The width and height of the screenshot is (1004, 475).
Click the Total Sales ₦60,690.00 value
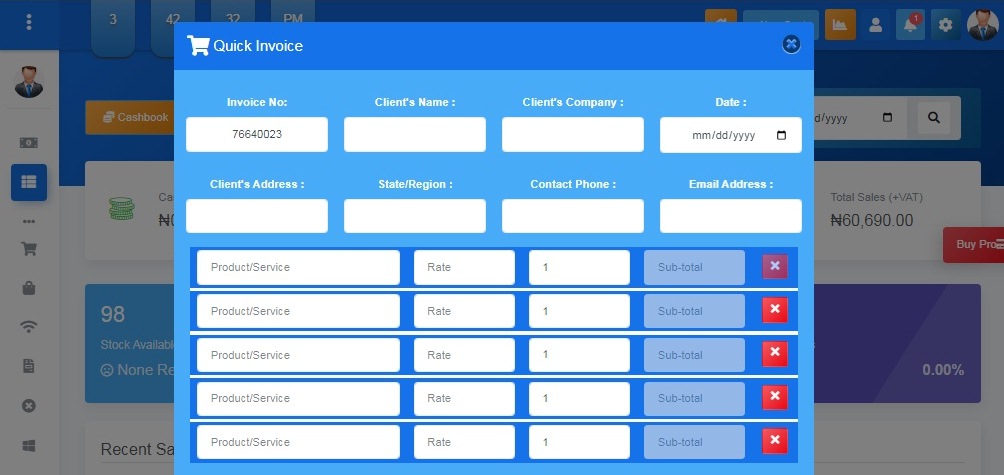coord(871,220)
